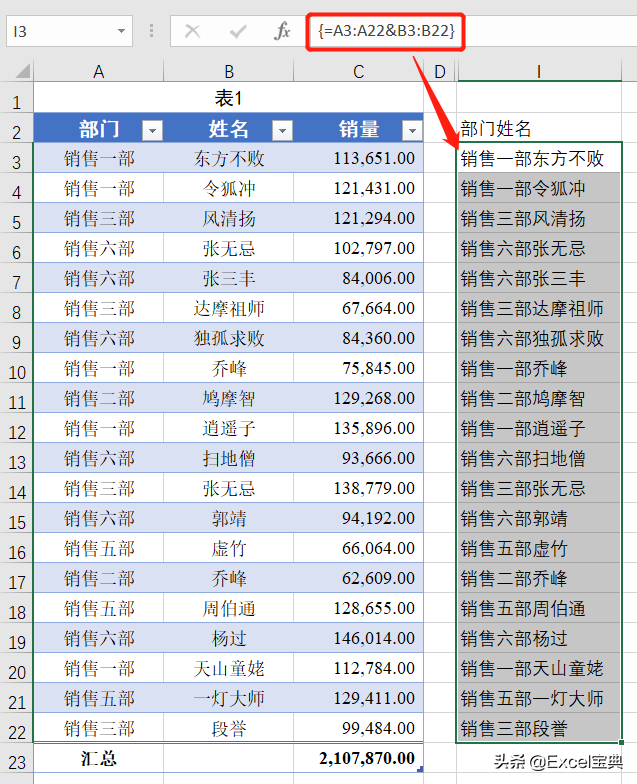This screenshot has width=637, height=784.
Task: Select column A header
Action: click(x=98, y=72)
